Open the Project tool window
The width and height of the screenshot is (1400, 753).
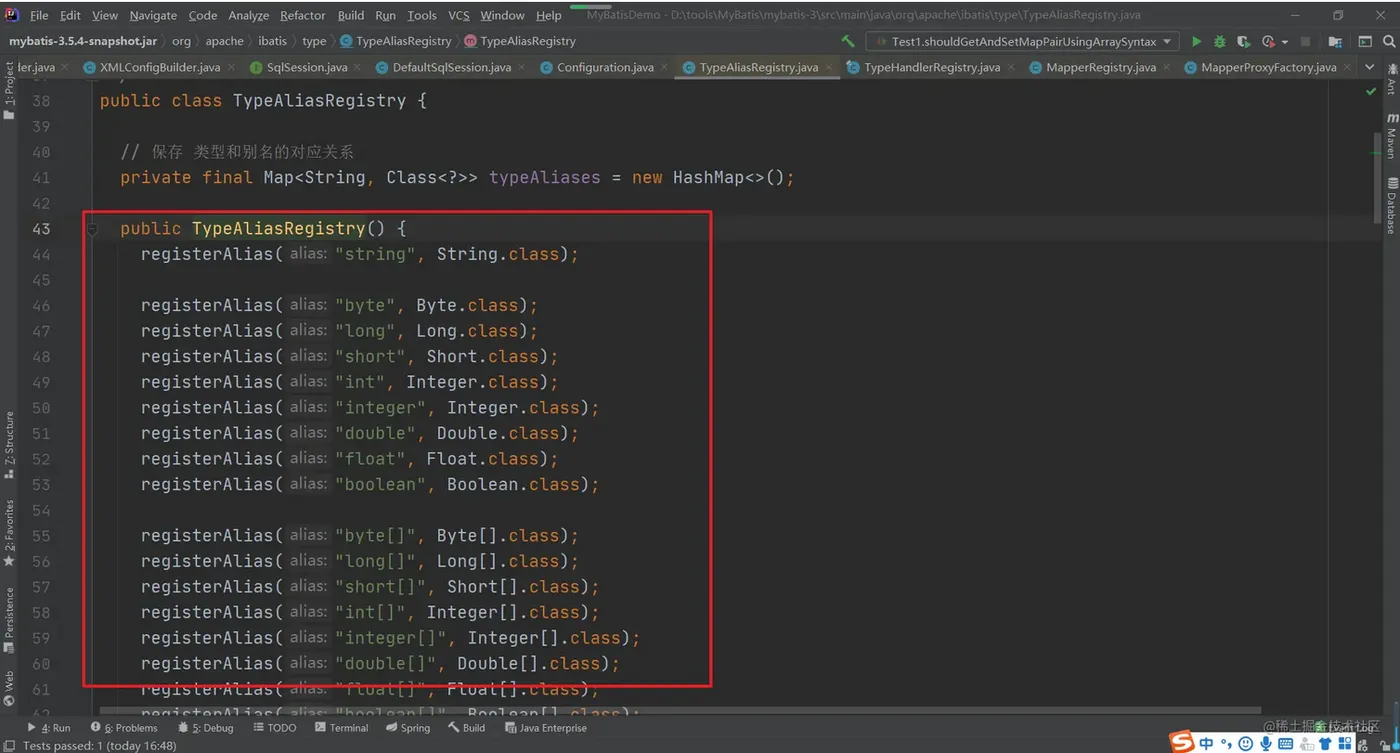tap(9, 92)
